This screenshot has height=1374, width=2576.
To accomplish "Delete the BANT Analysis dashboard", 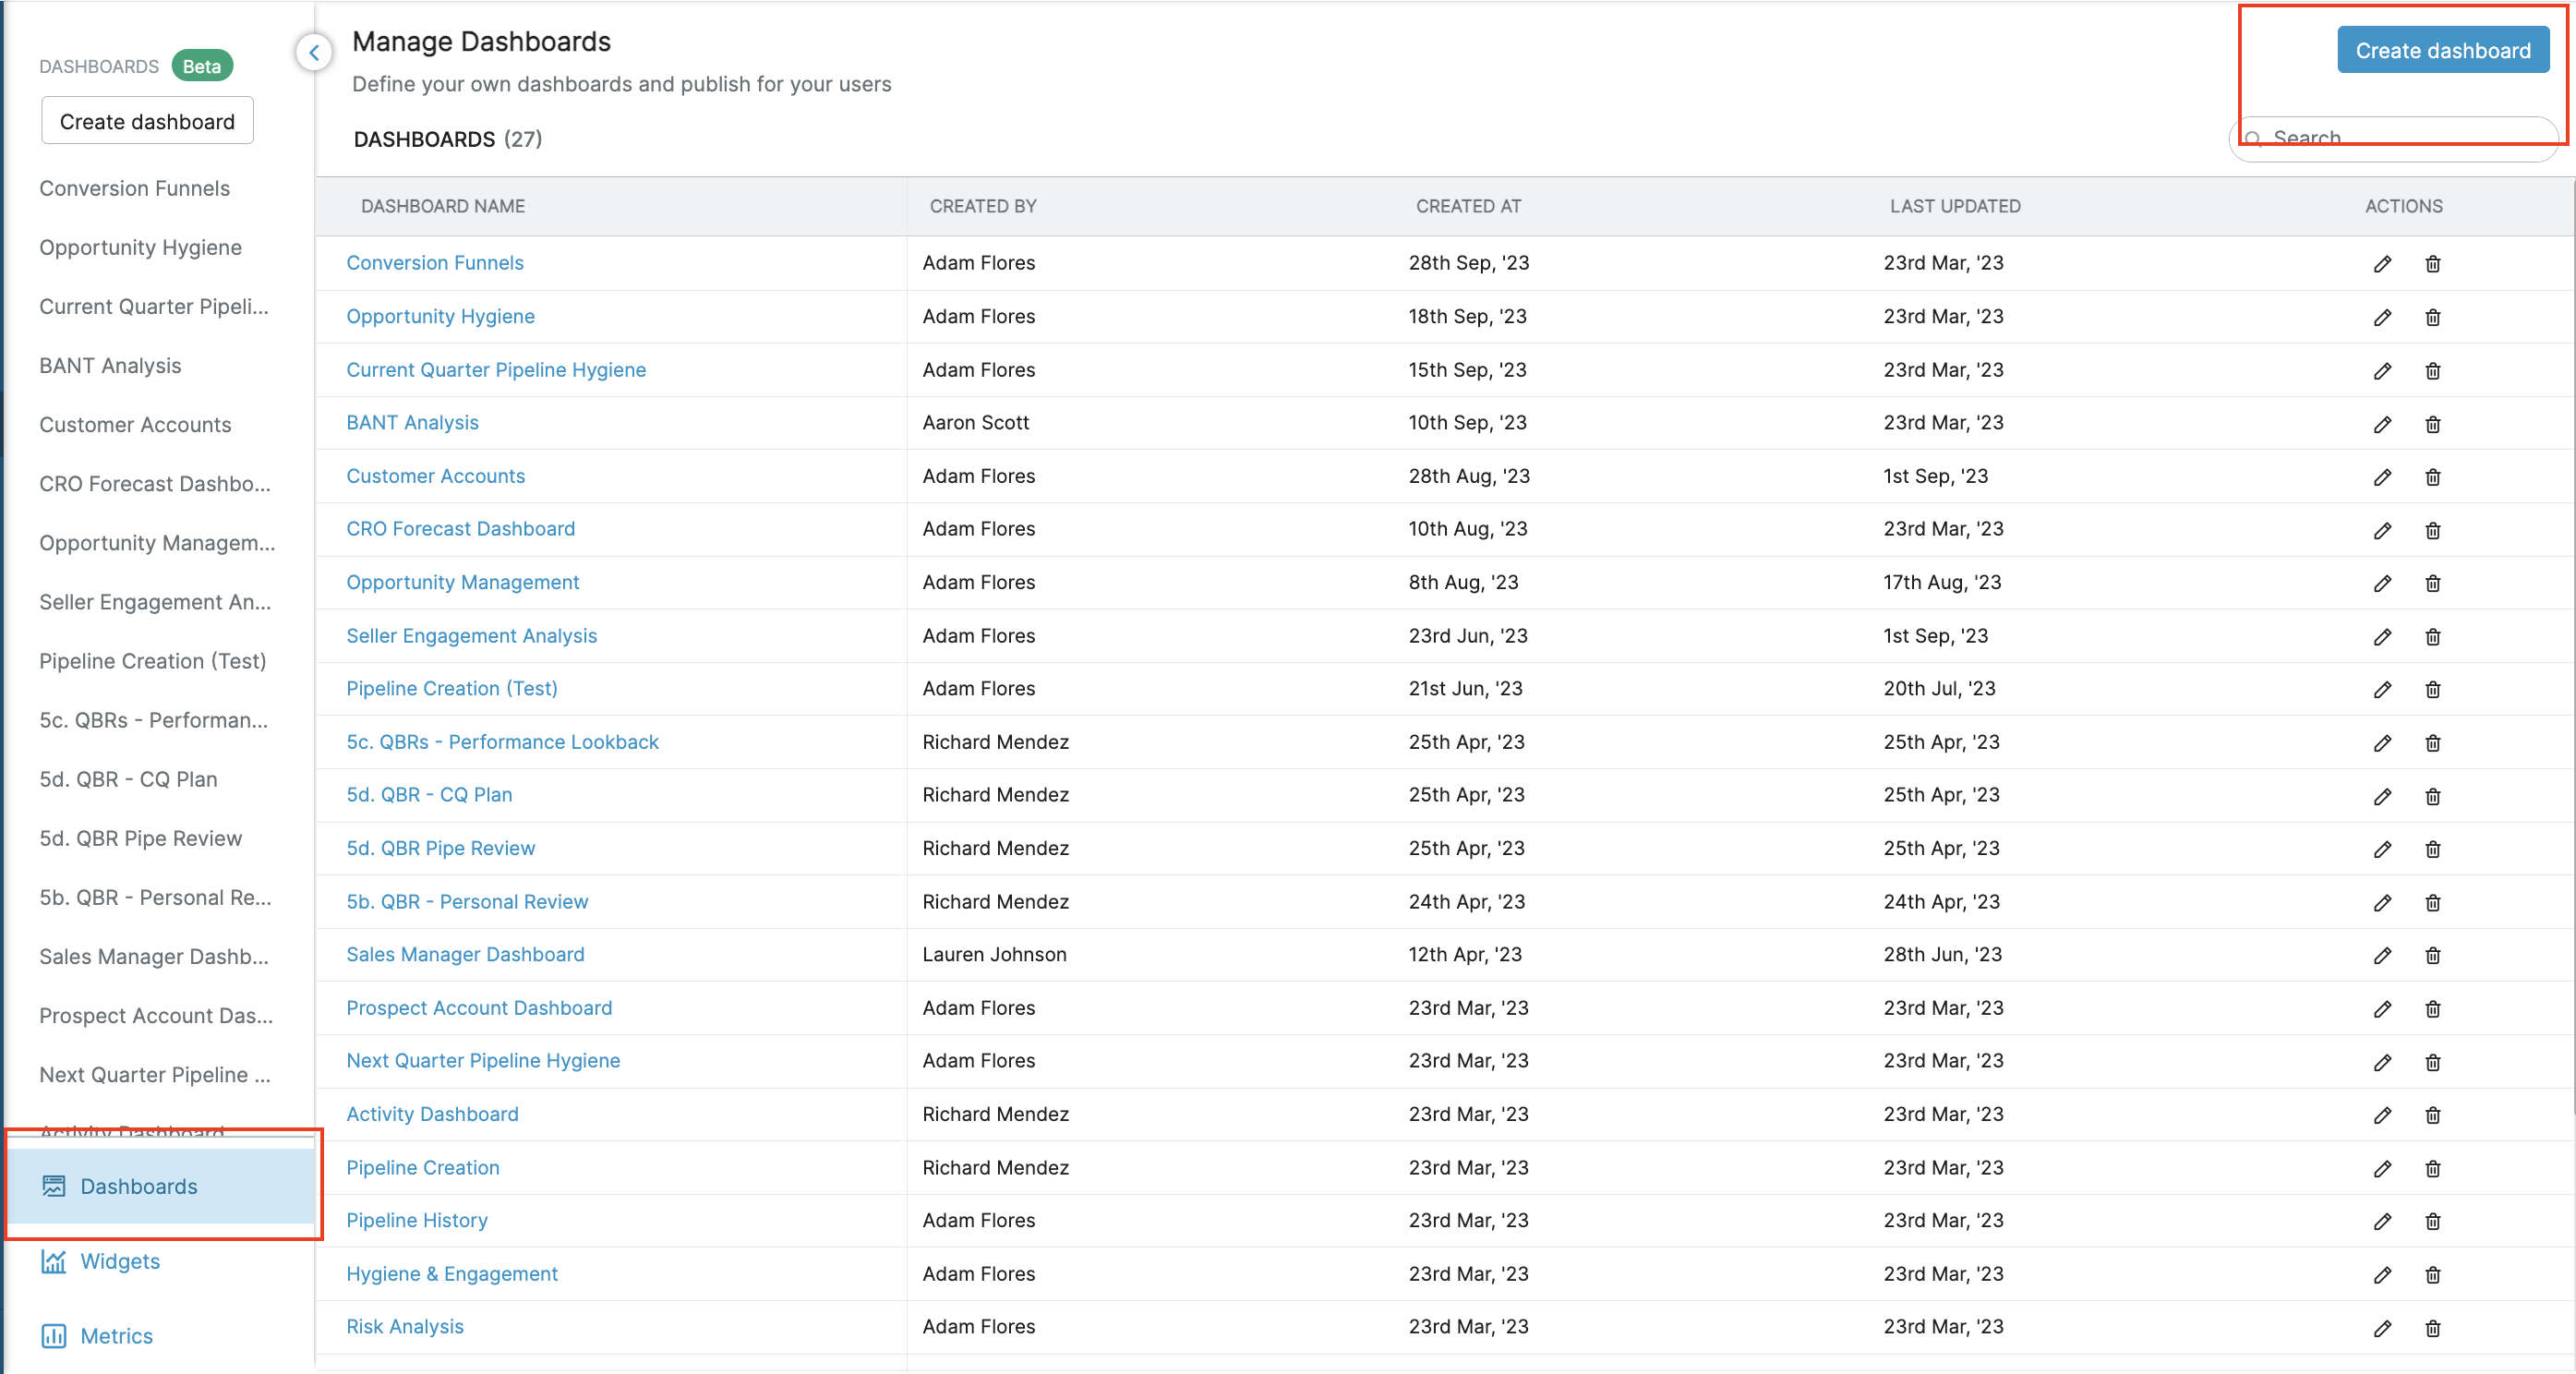I will click(x=2433, y=424).
